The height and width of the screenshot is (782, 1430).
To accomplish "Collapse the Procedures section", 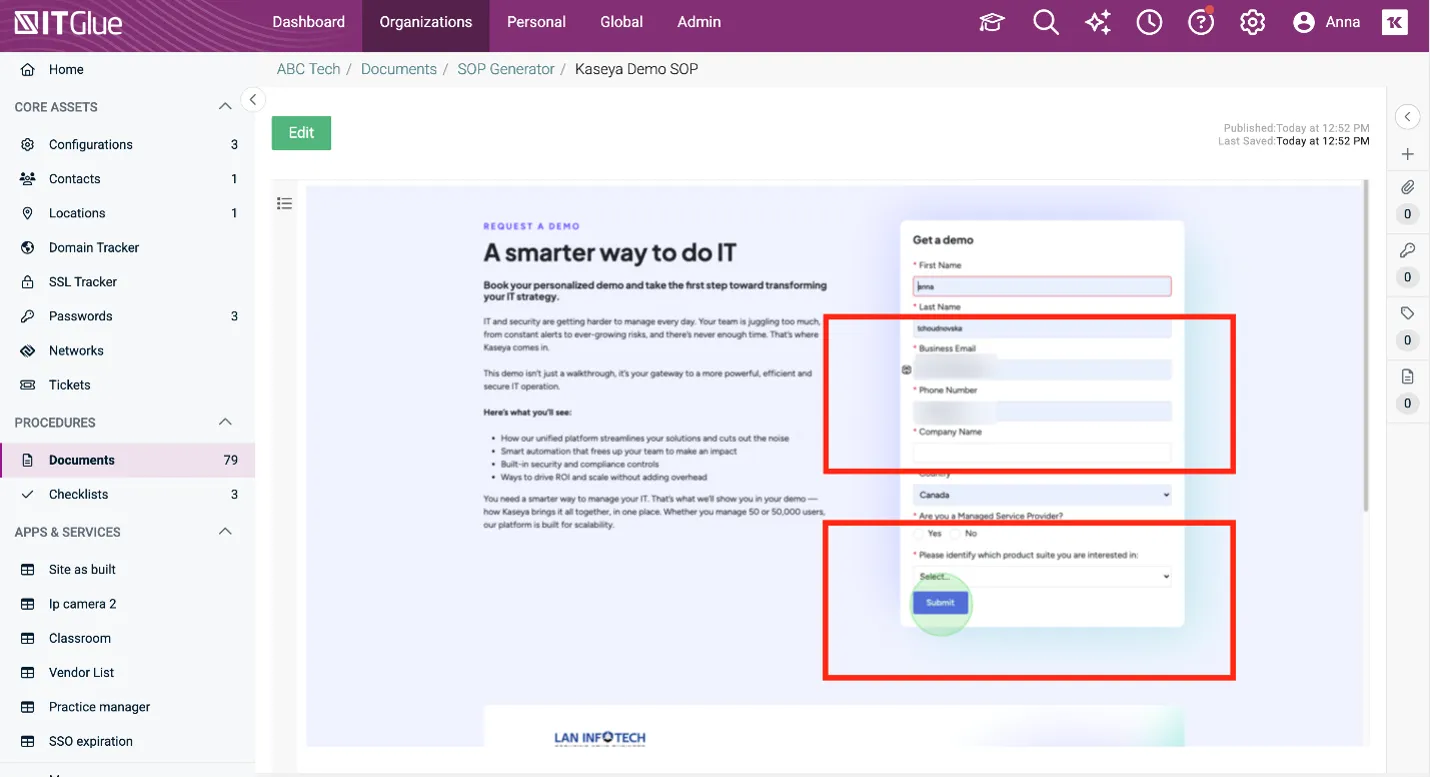I will (x=225, y=423).
